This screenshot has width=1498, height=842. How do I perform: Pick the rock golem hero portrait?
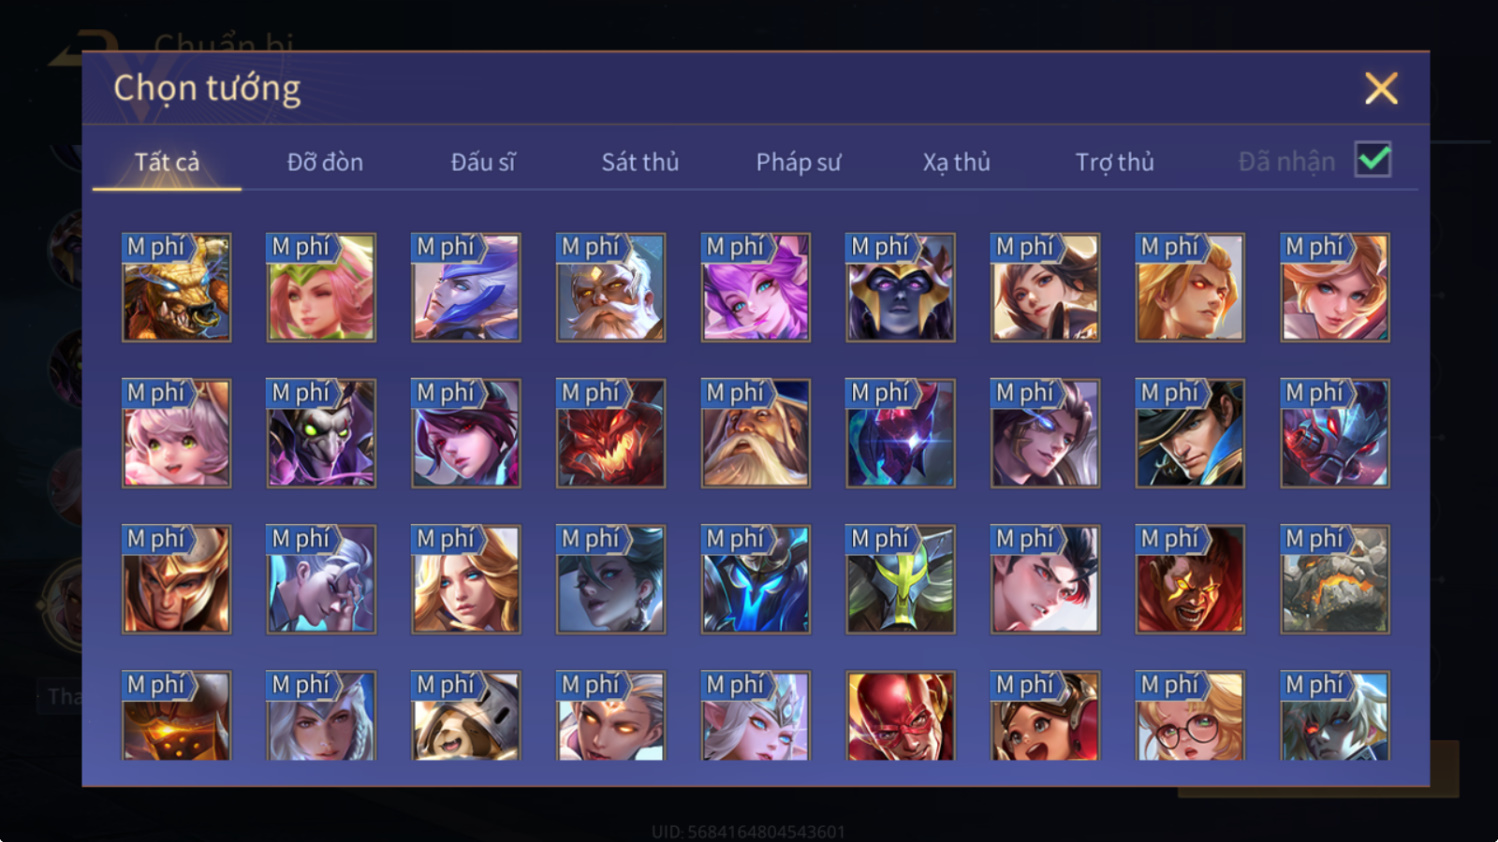click(1335, 579)
